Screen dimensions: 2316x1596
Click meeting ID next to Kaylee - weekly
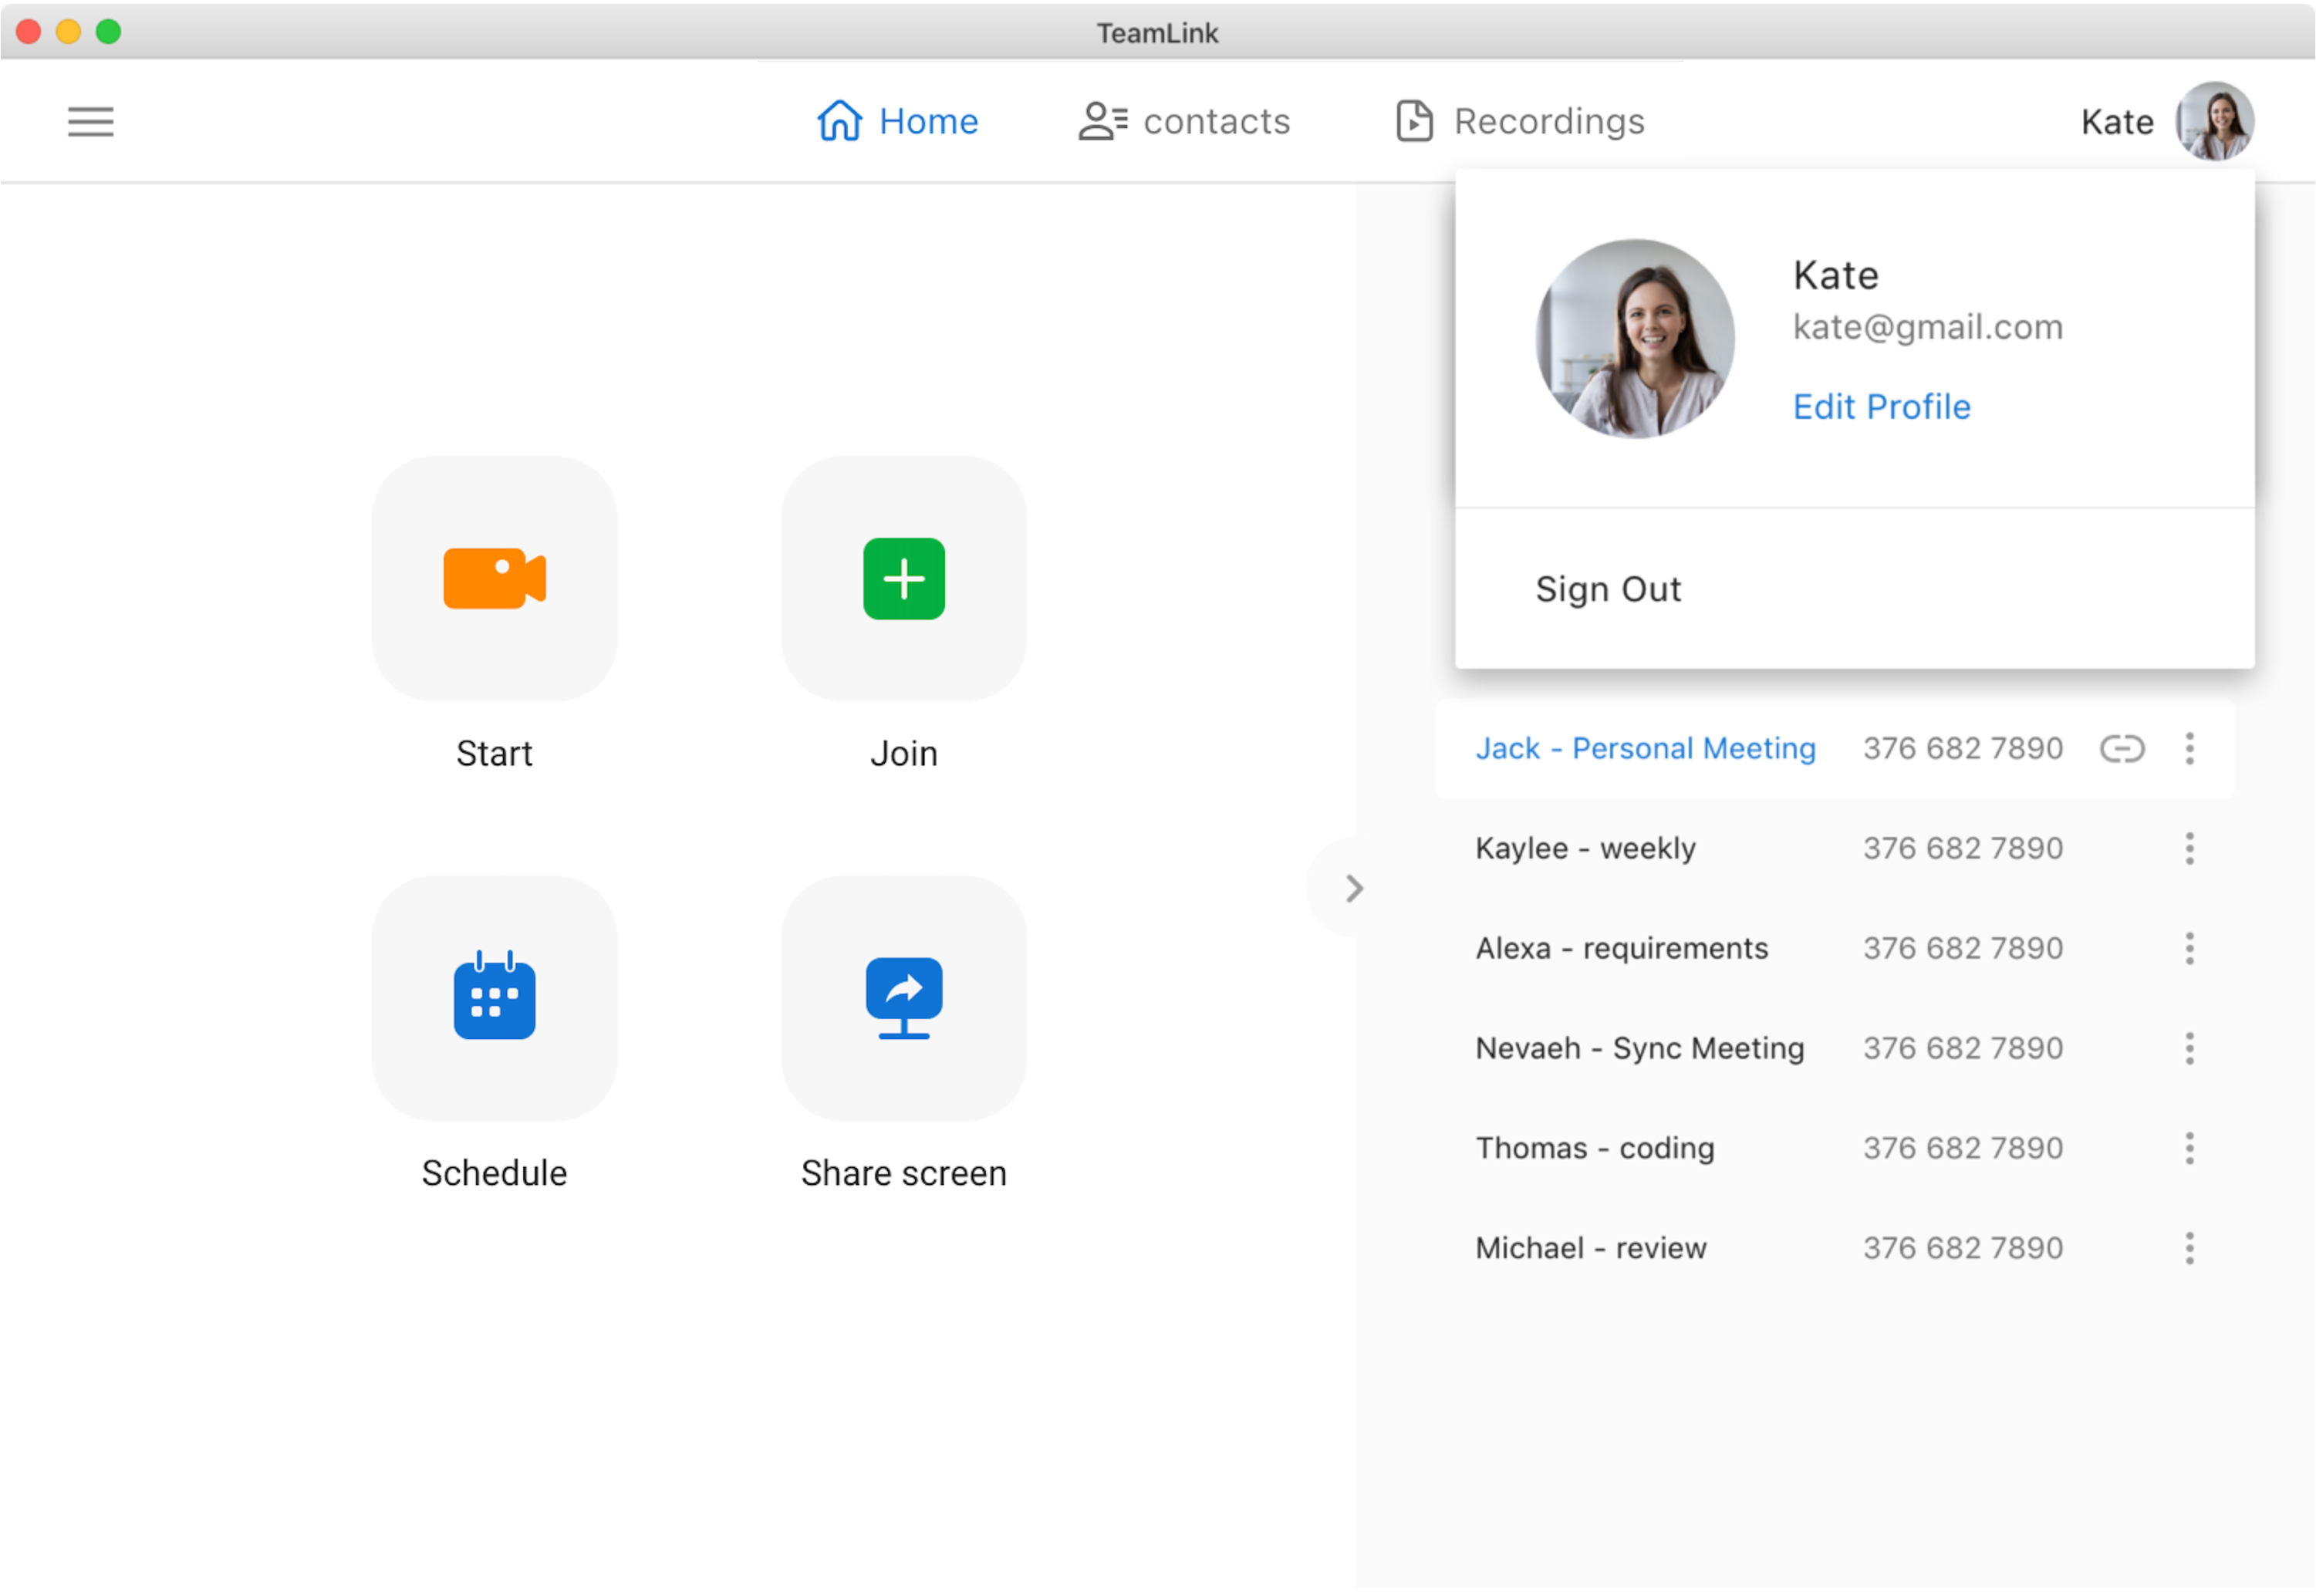[x=1962, y=848]
